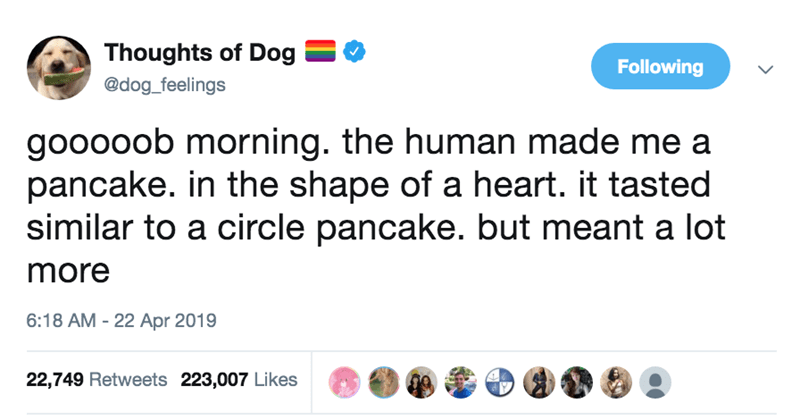Open the 6:18 AM - 22 Apr 2019 timestamp
Viewport: 800px width, 420px height.
(121, 320)
